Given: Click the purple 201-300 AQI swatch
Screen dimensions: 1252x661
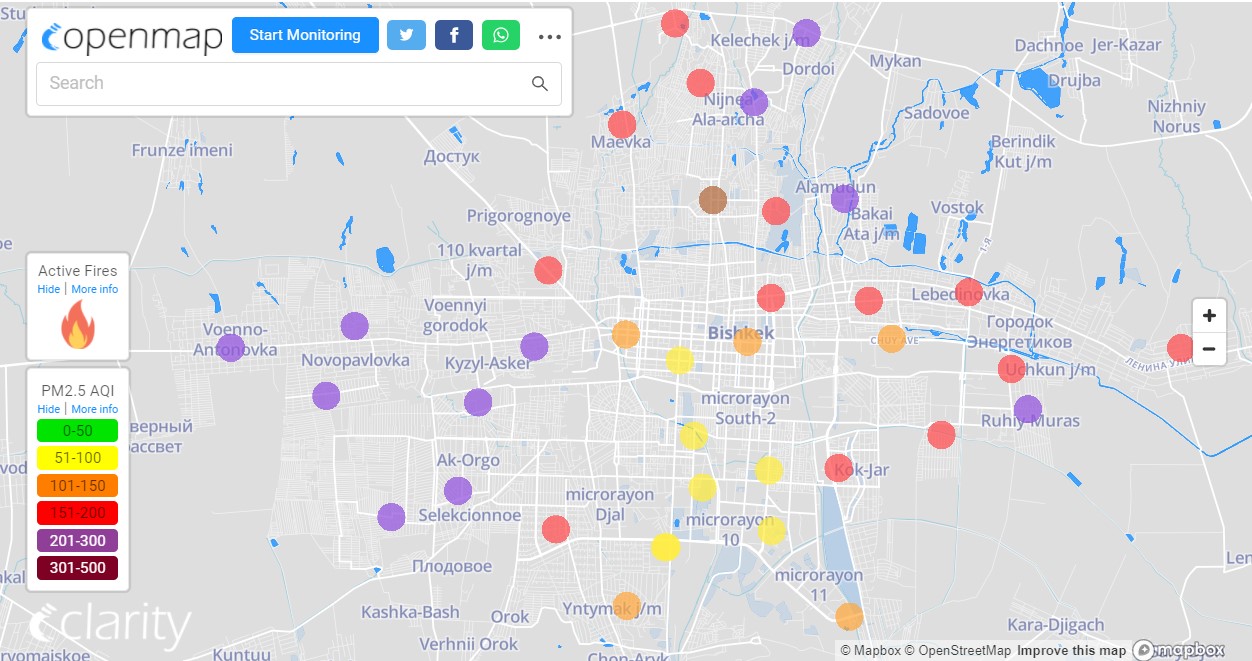Looking at the screenshot, I should pyautogui.click(x=77, y=541).
